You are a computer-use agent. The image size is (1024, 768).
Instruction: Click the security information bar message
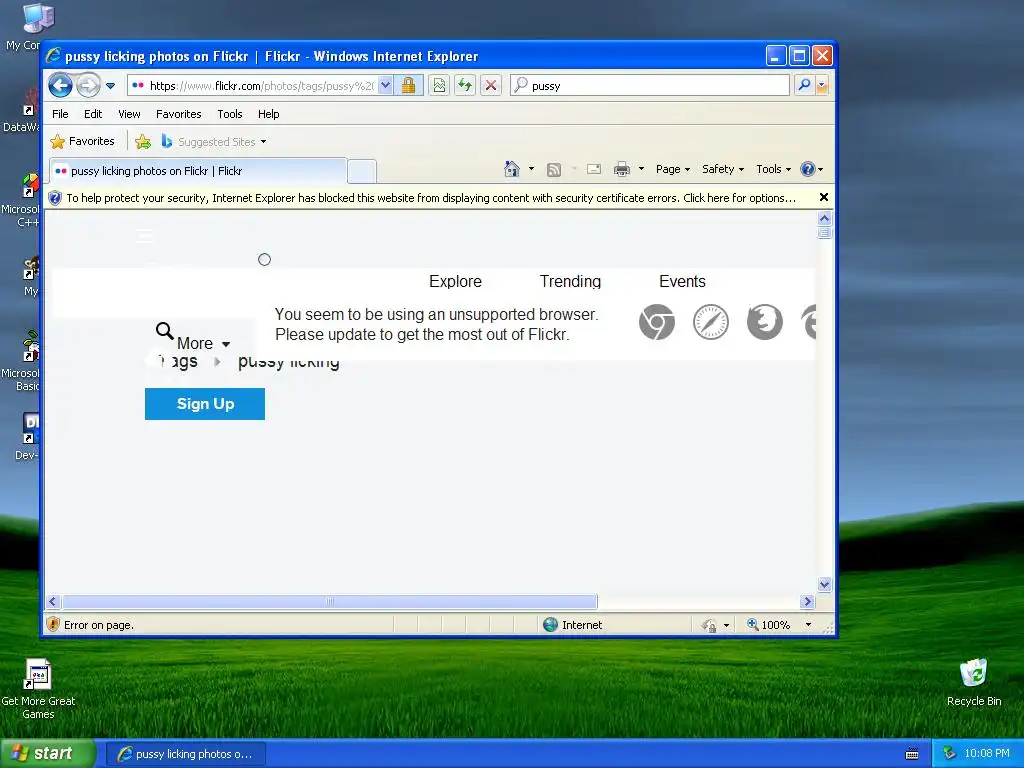(x=430, y=198)
